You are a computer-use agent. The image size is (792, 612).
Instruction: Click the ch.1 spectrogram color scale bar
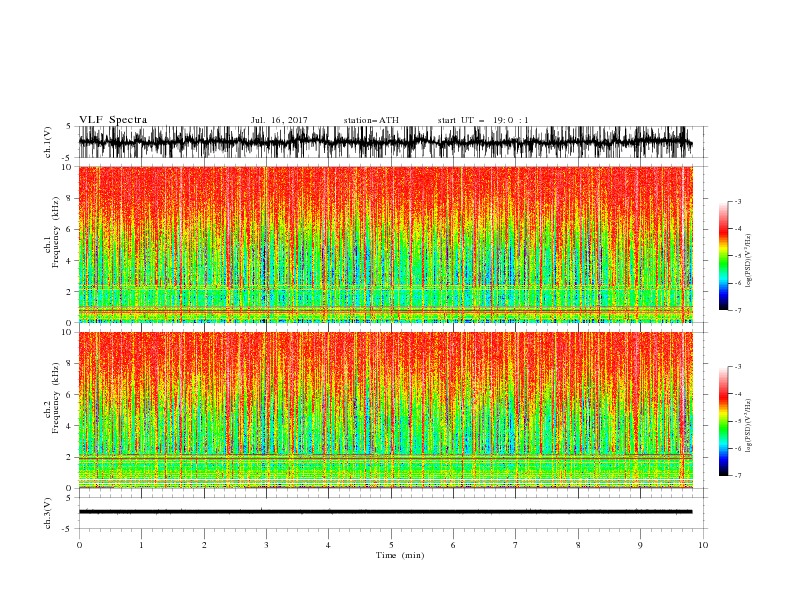point(723,256)
